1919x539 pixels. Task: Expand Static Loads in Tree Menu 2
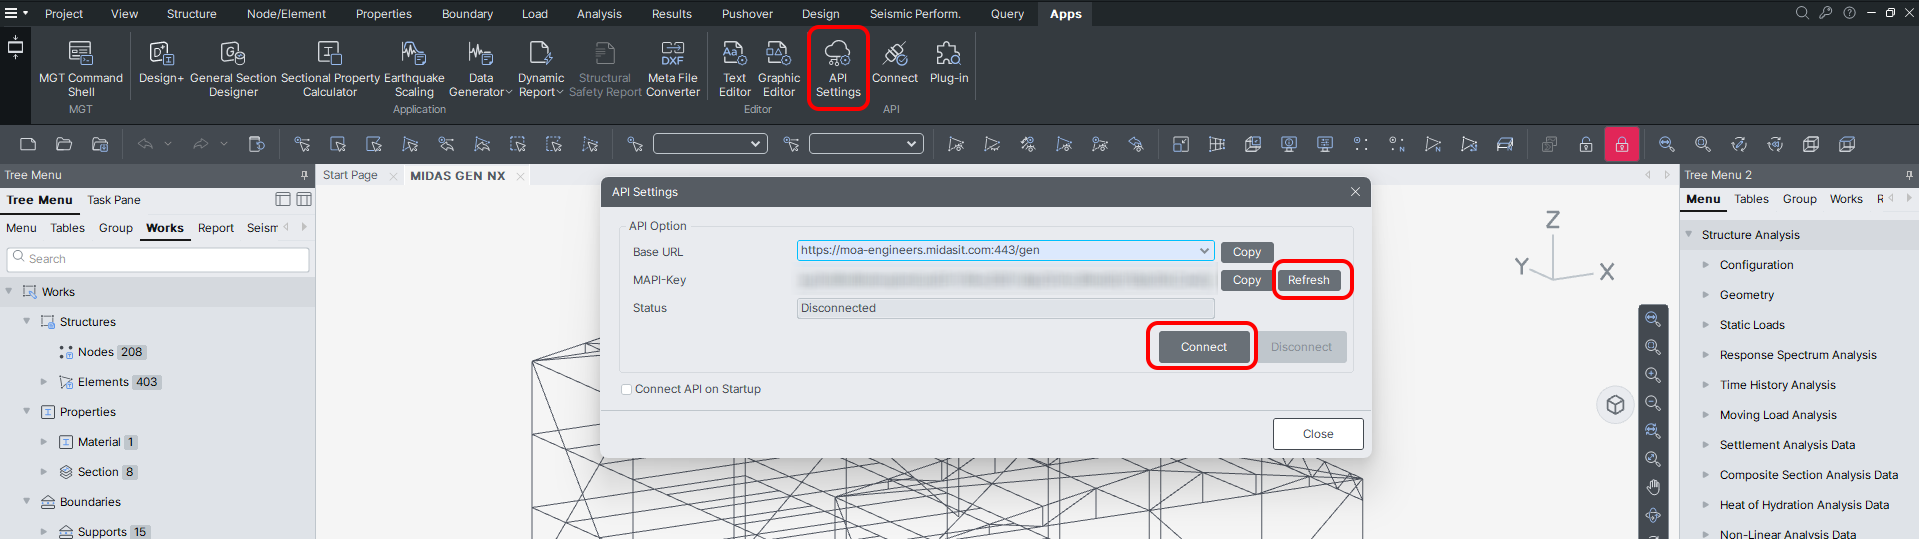click(x=1706, y=325)
